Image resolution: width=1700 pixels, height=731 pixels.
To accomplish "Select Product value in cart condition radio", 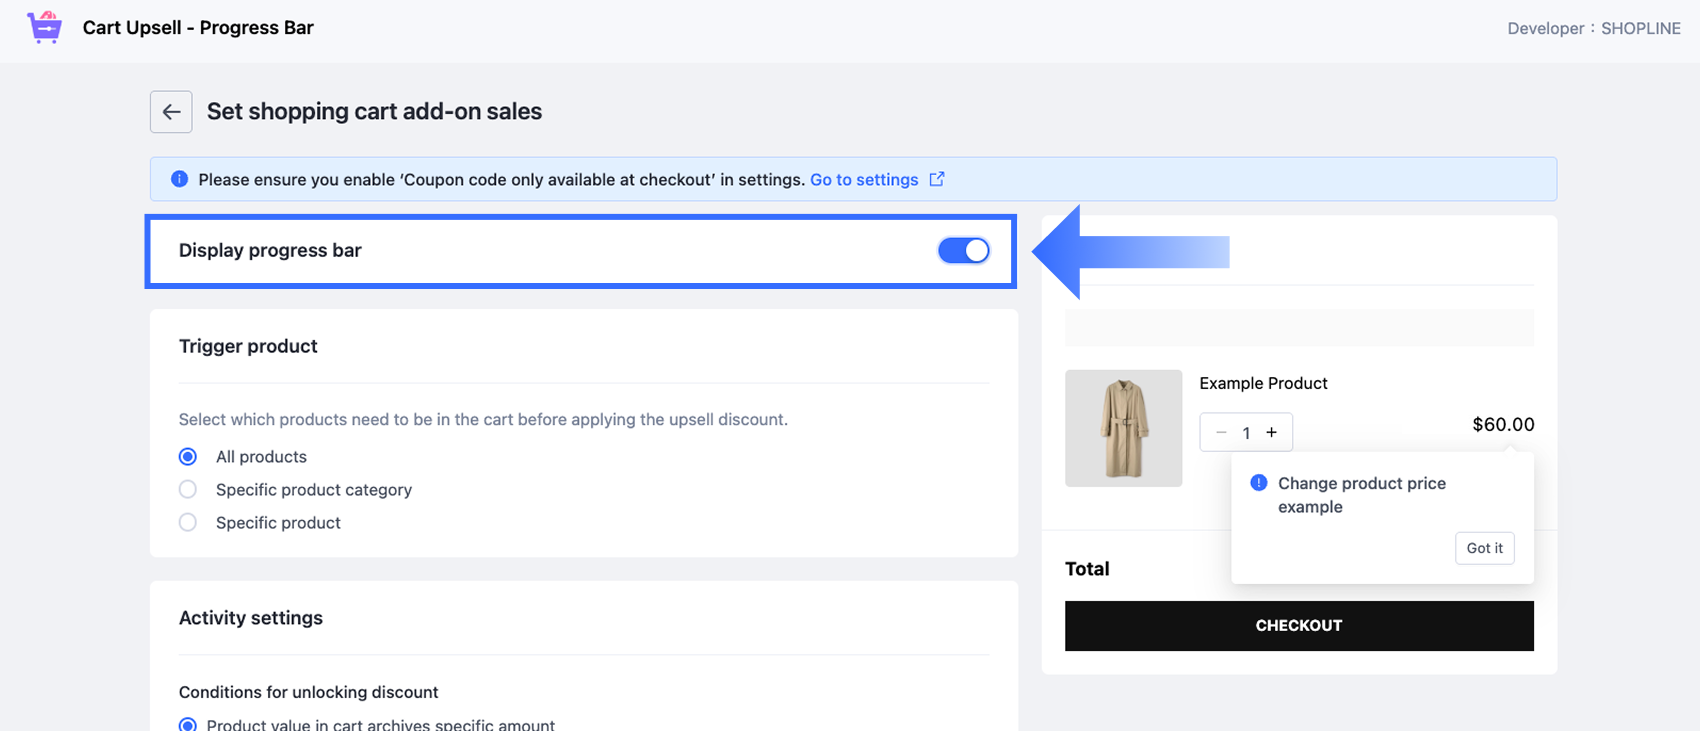I will 188,724.
